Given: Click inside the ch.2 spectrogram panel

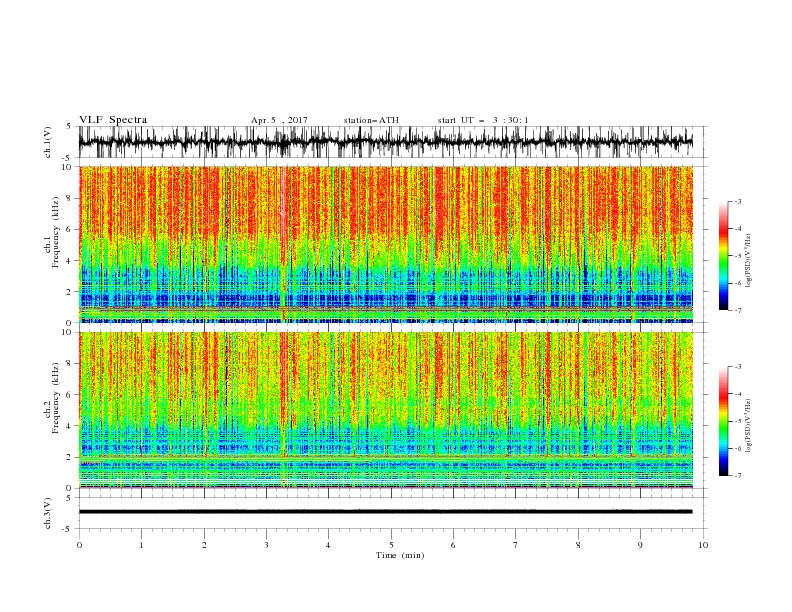Looking at the screenshot, I should [385, 410].
